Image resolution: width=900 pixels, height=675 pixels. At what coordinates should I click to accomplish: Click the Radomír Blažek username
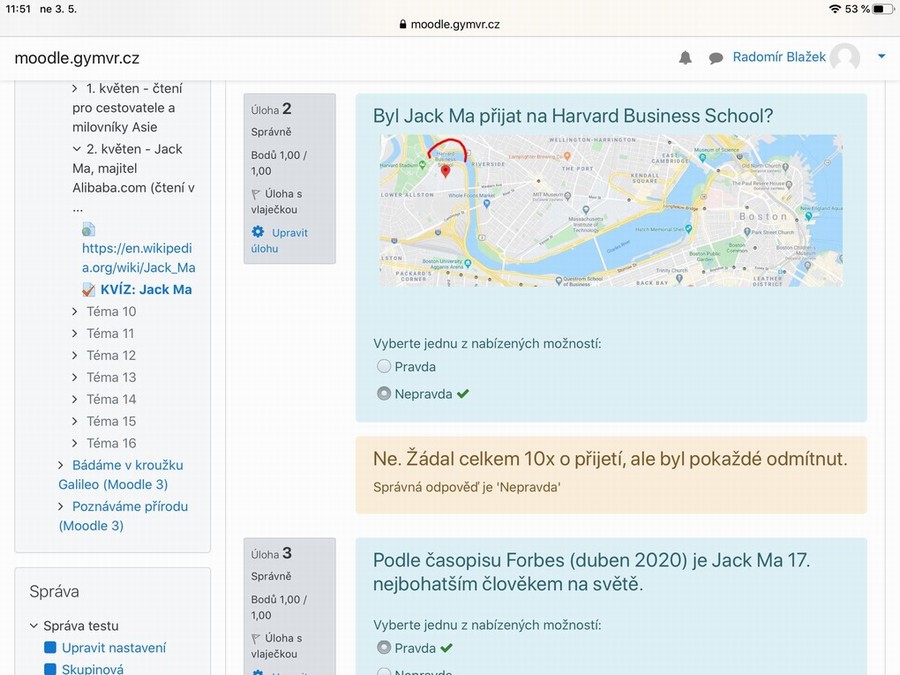(x=779, y=57)
